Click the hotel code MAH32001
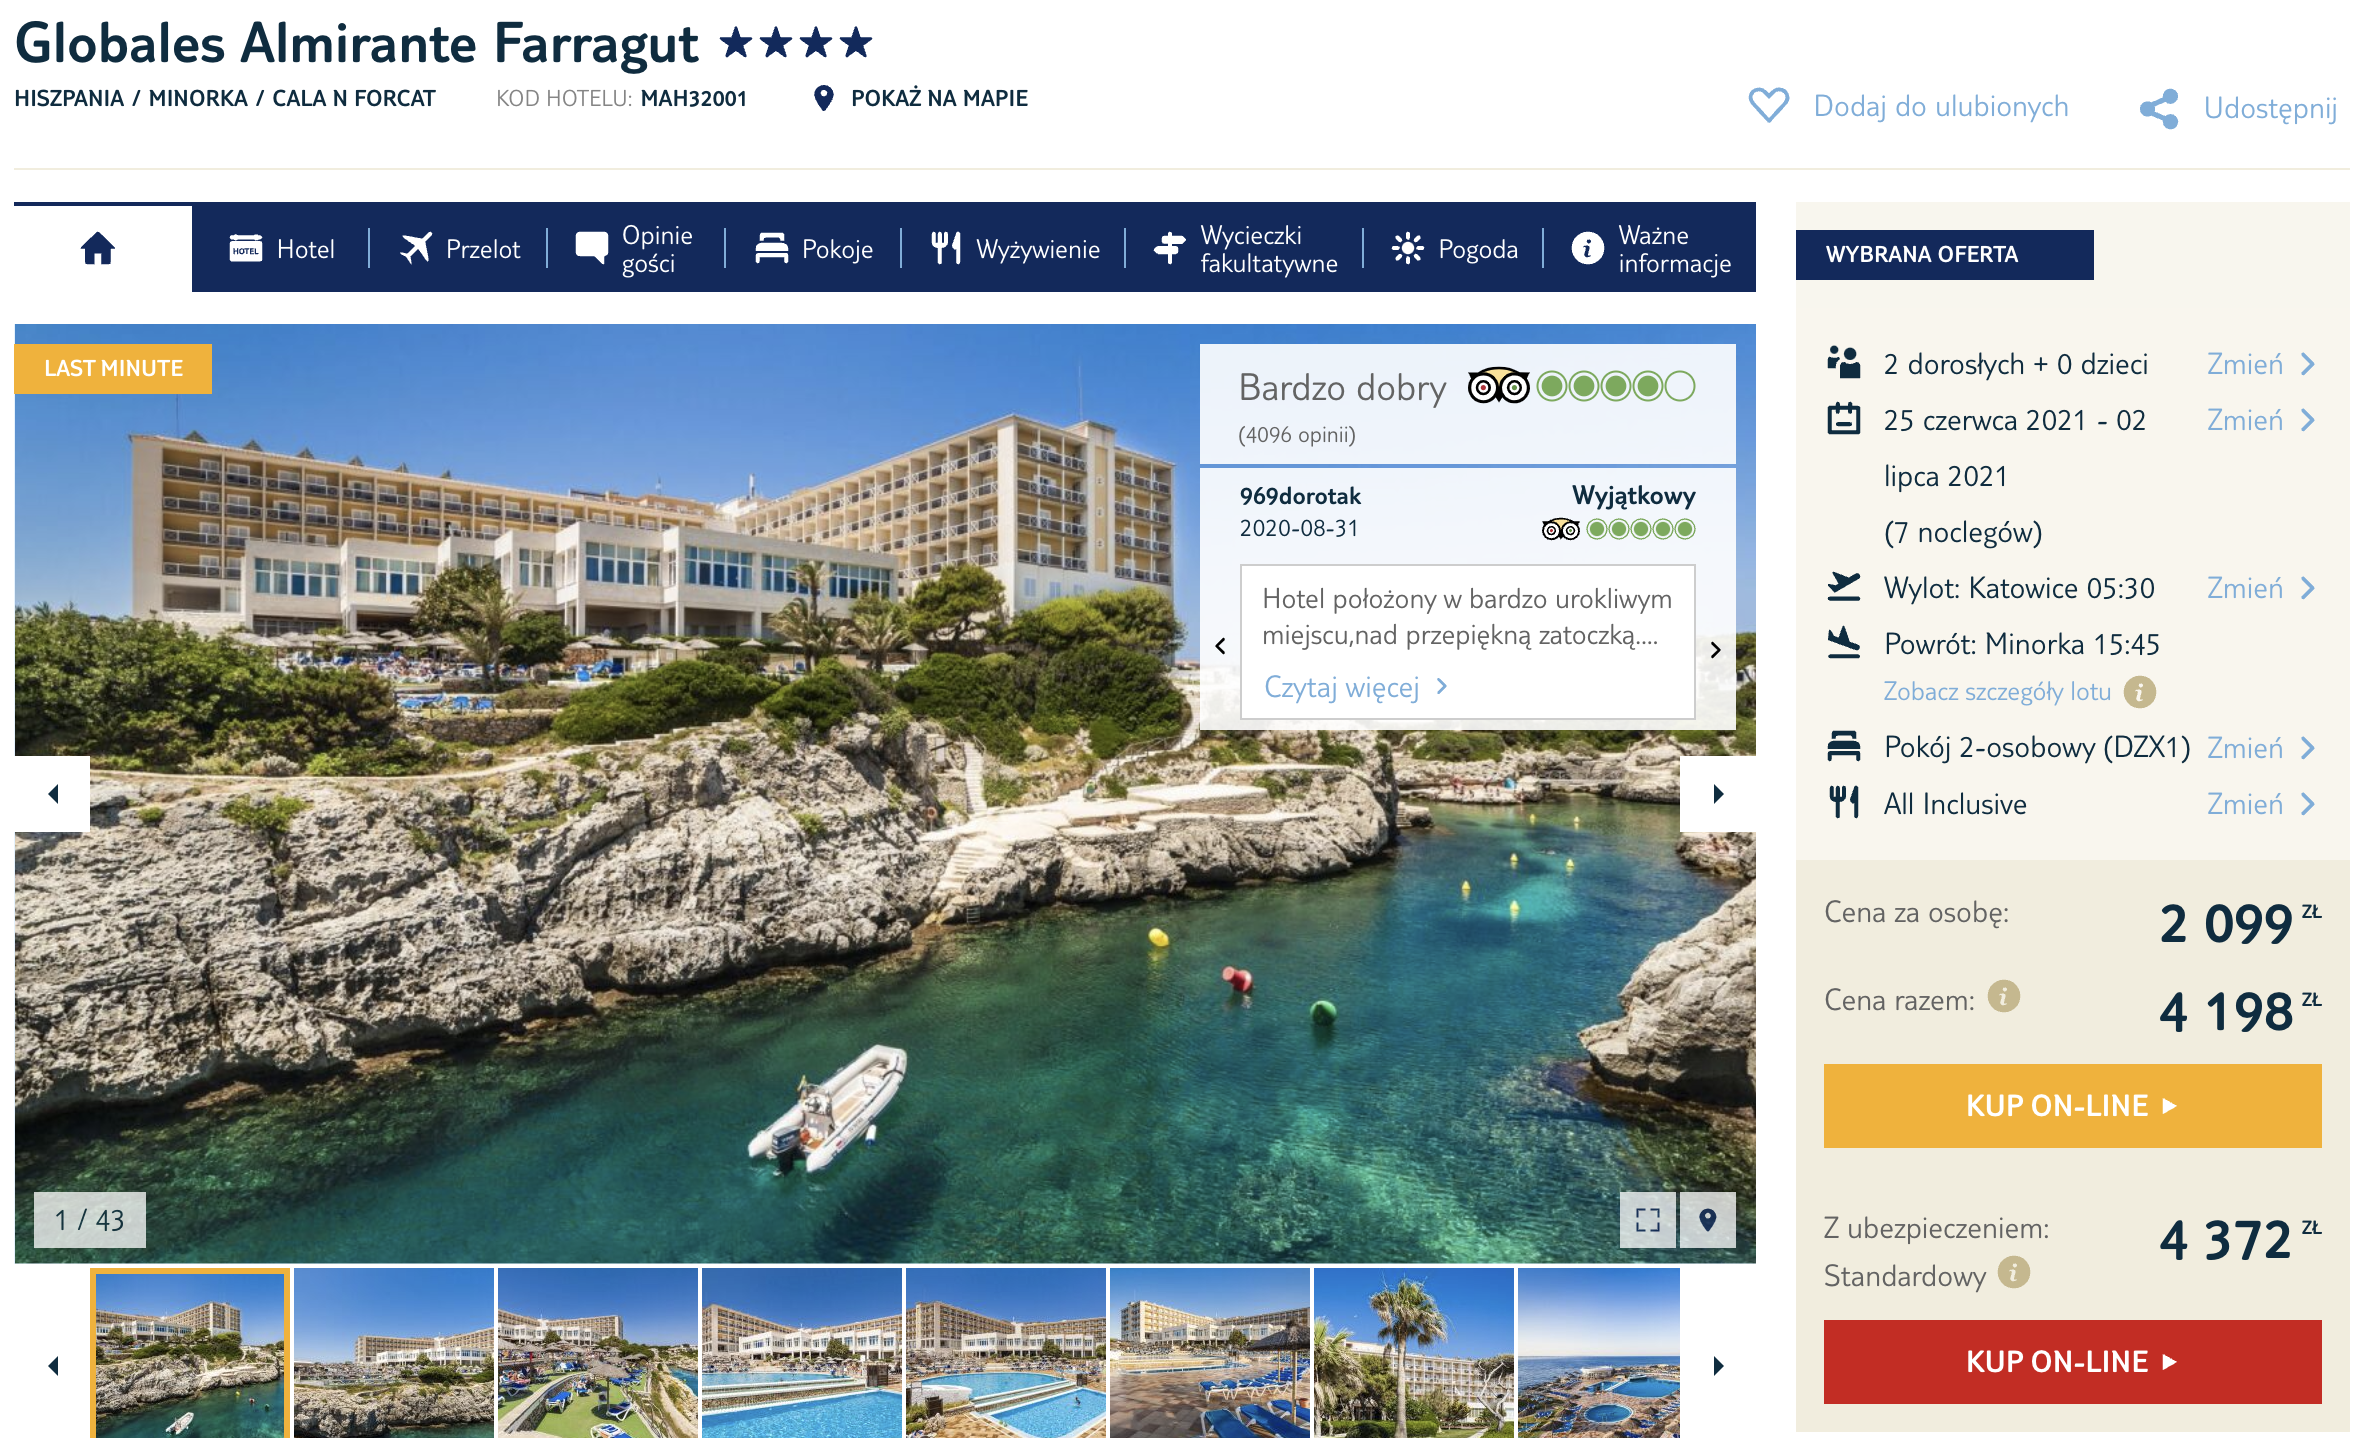2356x1438 pixels. [x=694, y=98]
